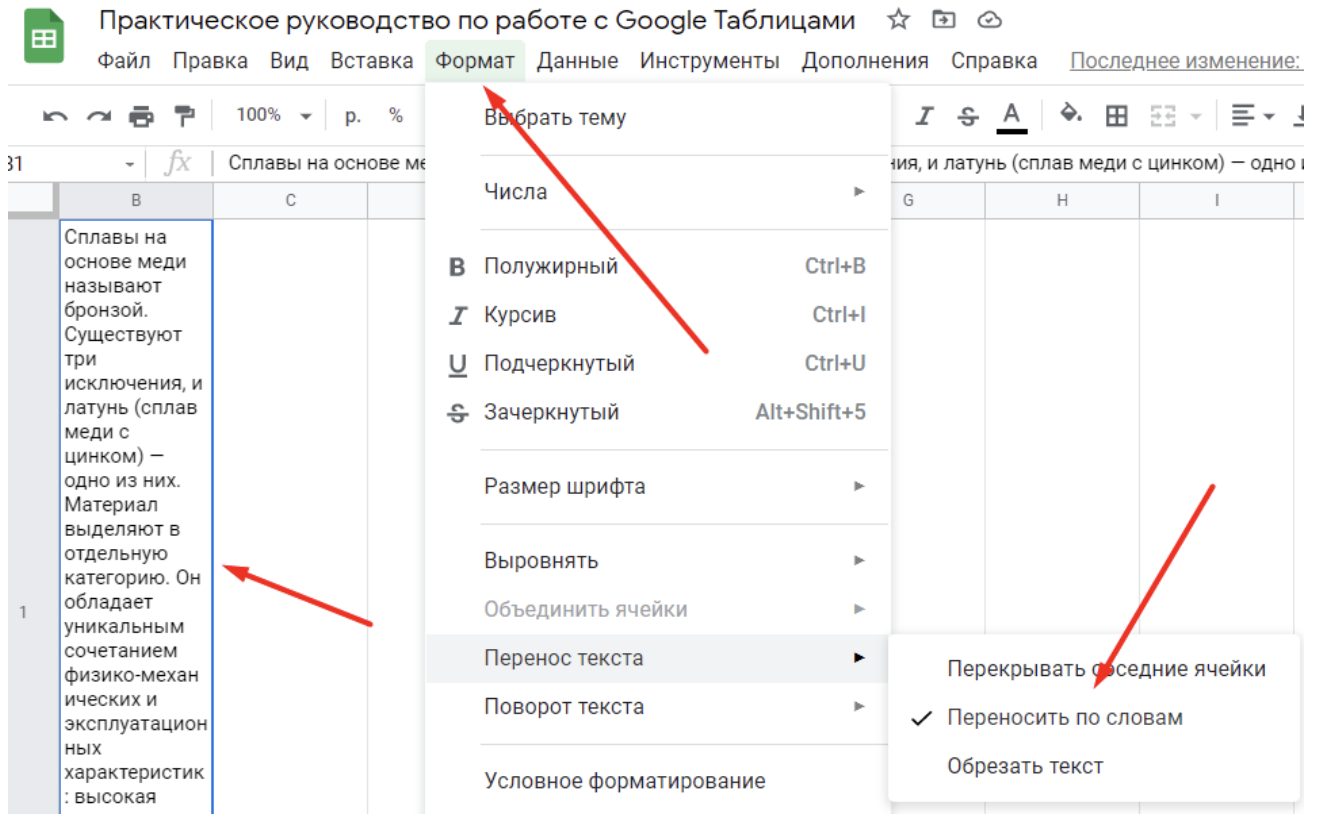Redo the action using the toolbar
This screenshot has height=824, width=1318.
point(98,116)
